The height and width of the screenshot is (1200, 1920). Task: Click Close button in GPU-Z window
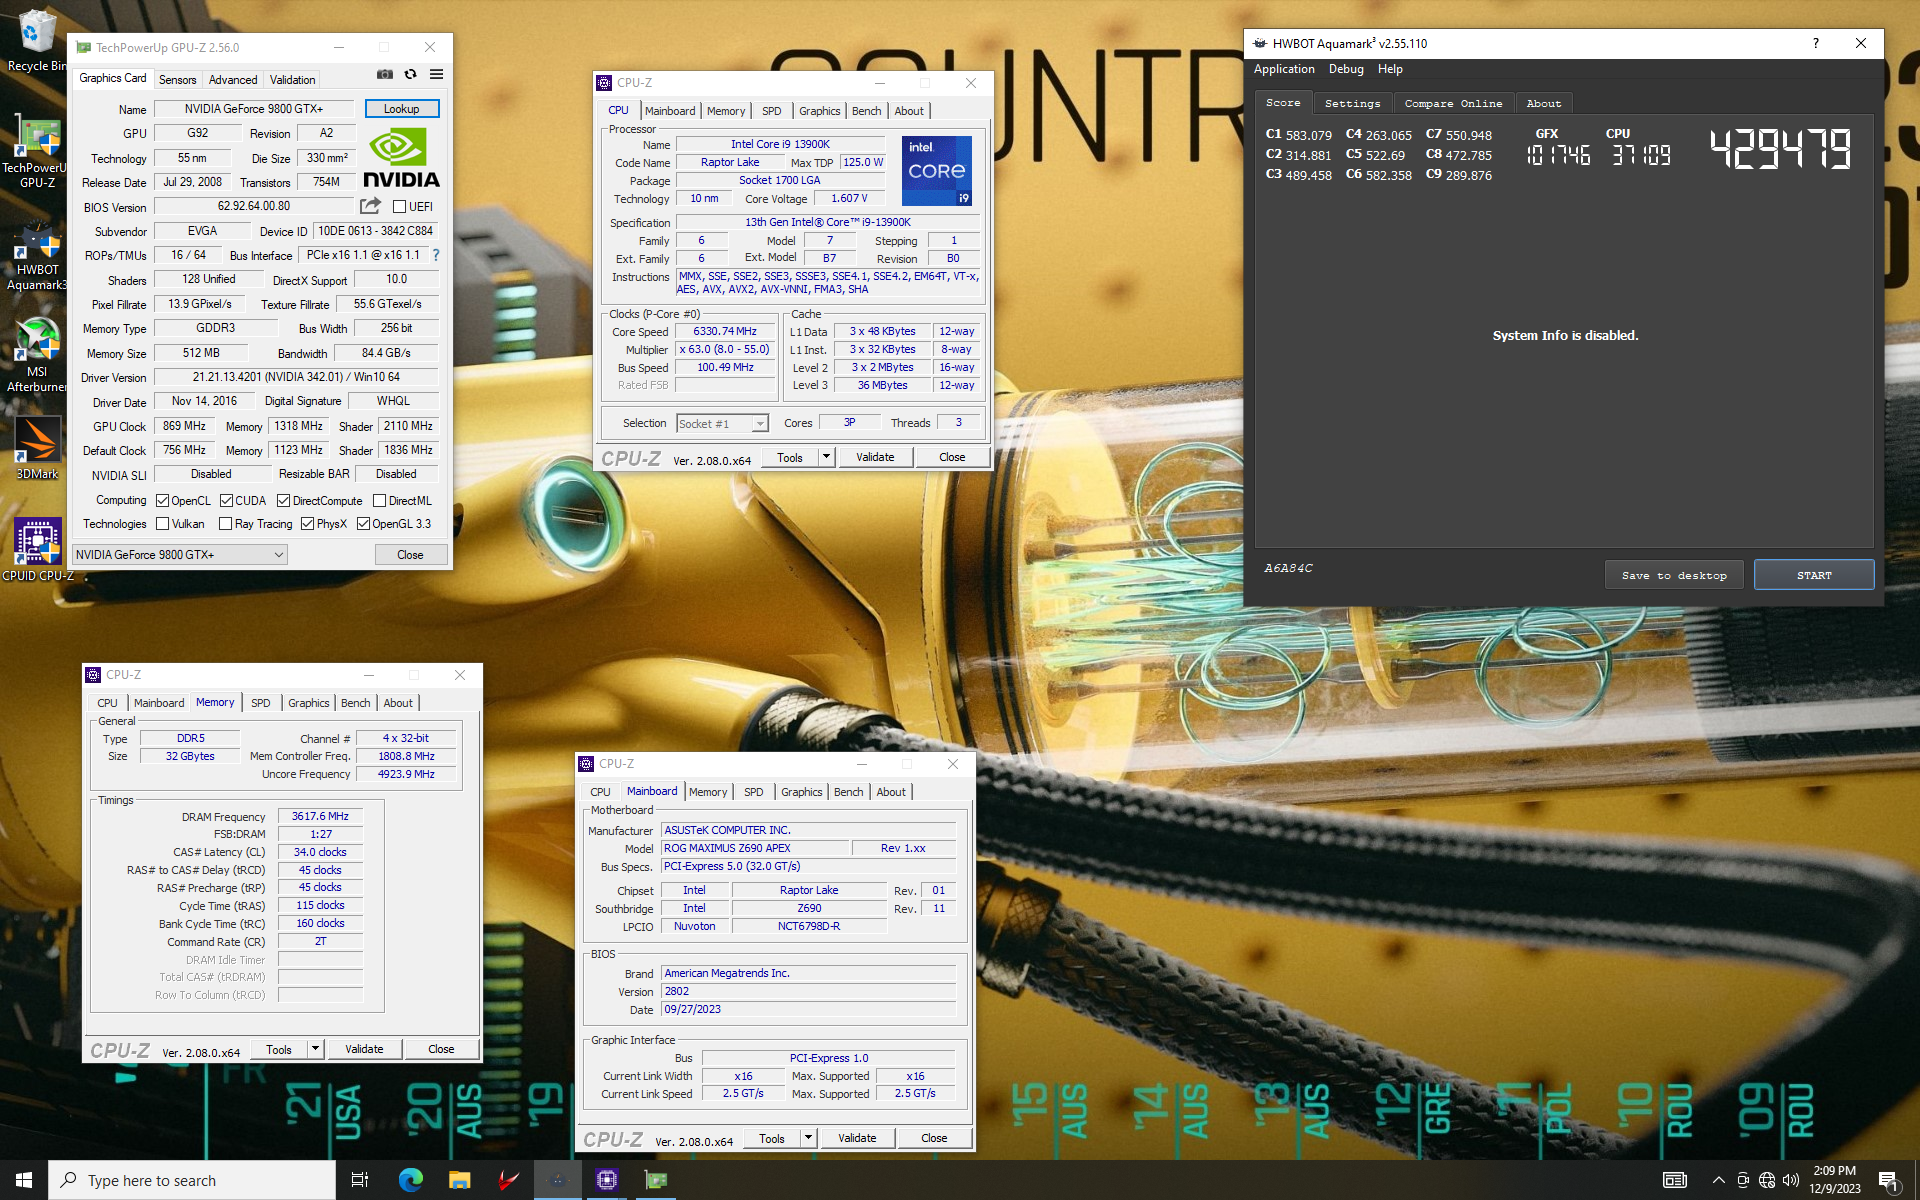410,555
